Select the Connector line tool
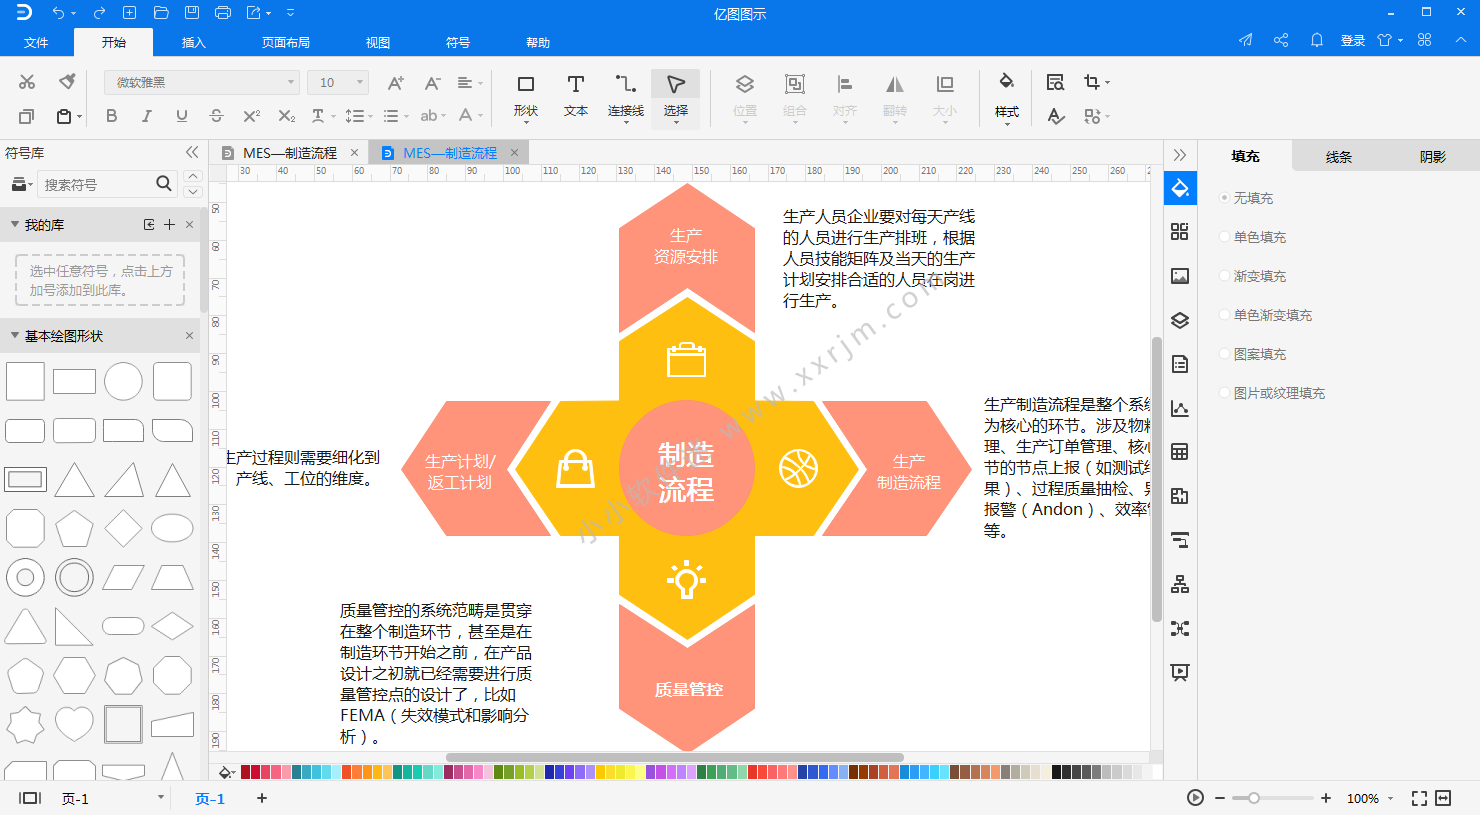 [625, 96]
